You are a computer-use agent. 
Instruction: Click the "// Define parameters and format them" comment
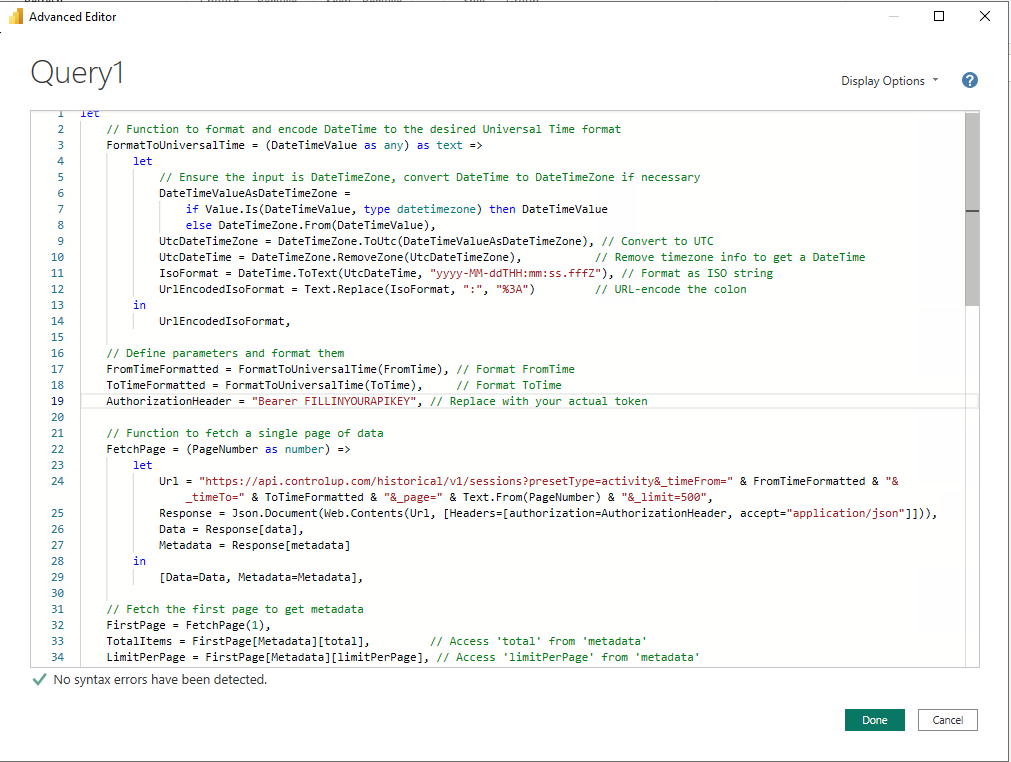click(x=225, y=353)
